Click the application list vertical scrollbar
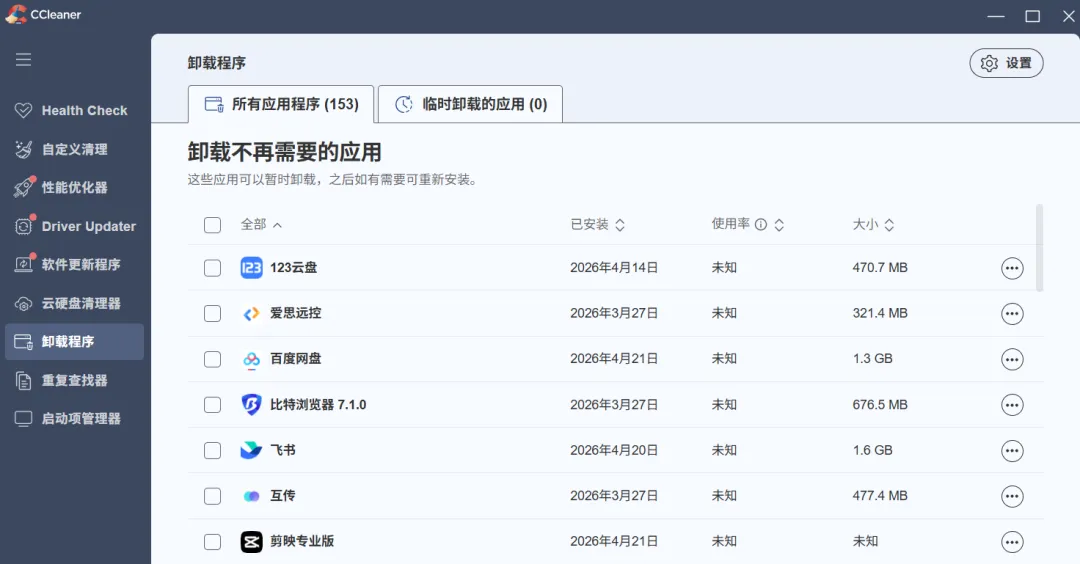Screen dimensions: 1080x564 [1039, 248]
